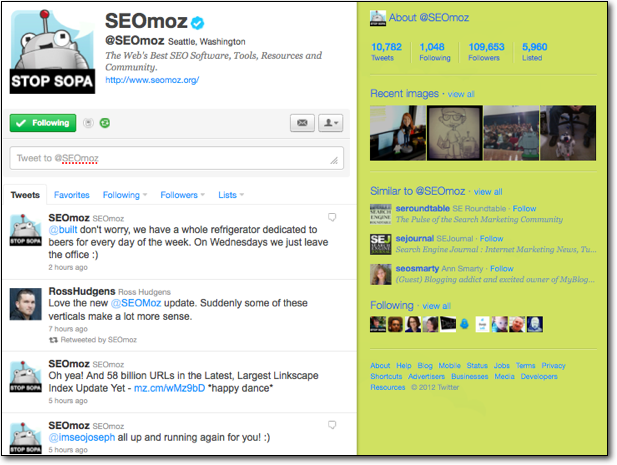The height and width of the screenshot is (465, 617).
Task: Click the SEOmoz Stop SOPA profile avatar
Action: (47, 52)
